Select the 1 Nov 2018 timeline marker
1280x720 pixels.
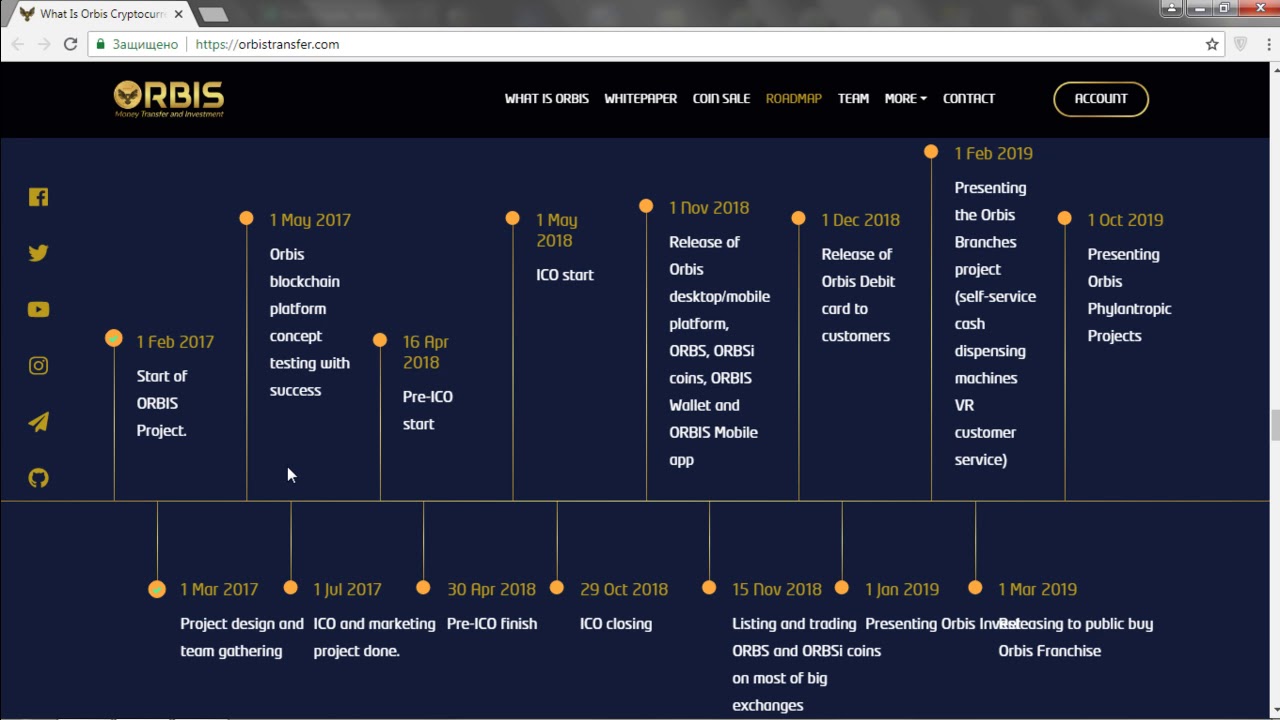tap(646, 206)
